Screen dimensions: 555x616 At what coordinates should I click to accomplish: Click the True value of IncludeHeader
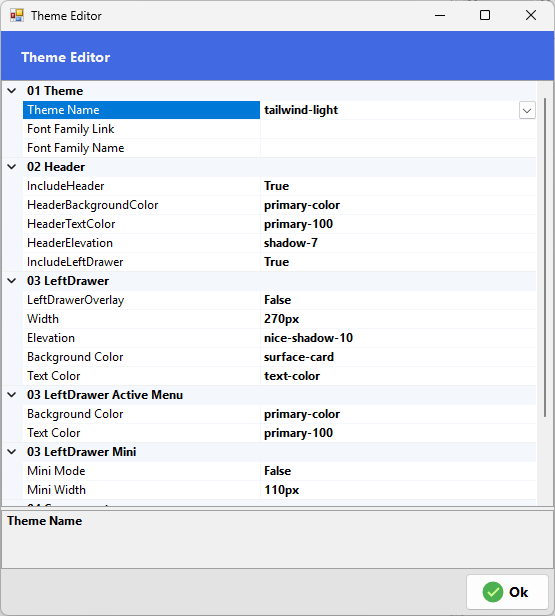click(277, 186)
